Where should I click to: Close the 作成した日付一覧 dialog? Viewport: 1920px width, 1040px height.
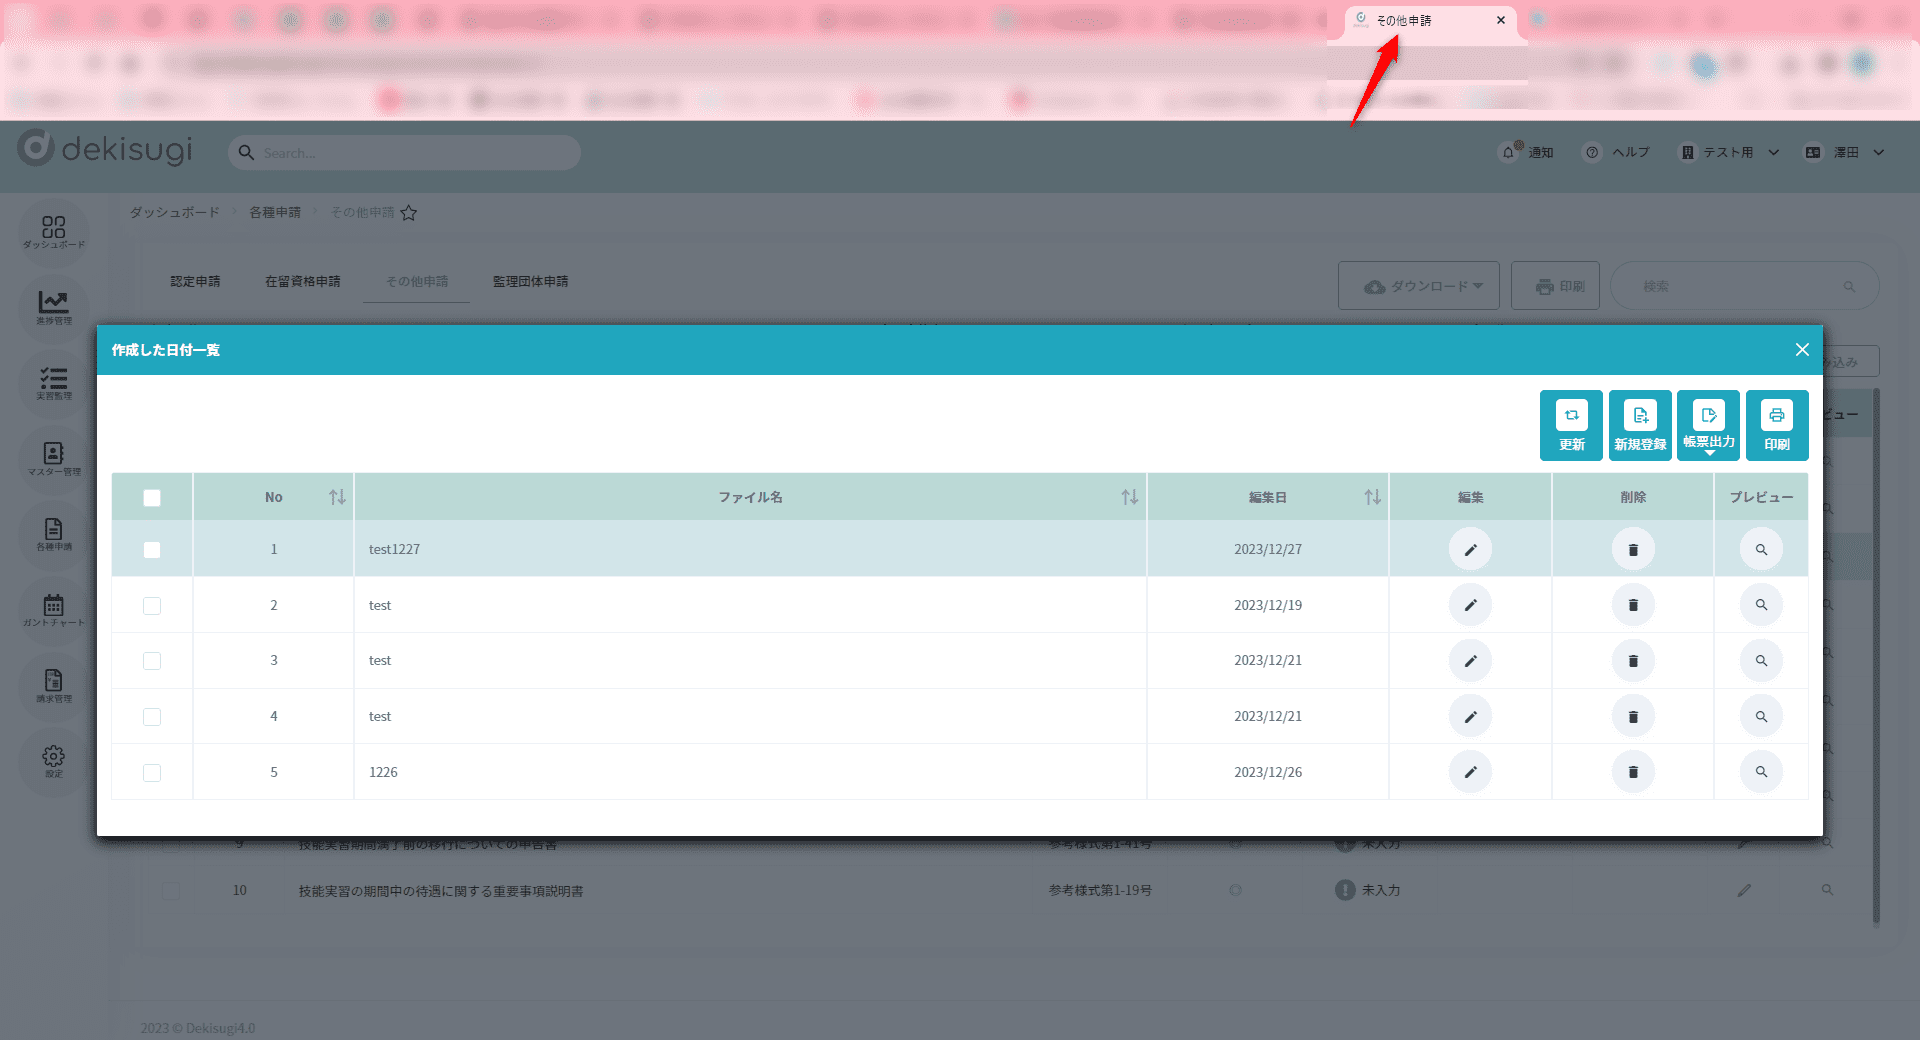1802,349
